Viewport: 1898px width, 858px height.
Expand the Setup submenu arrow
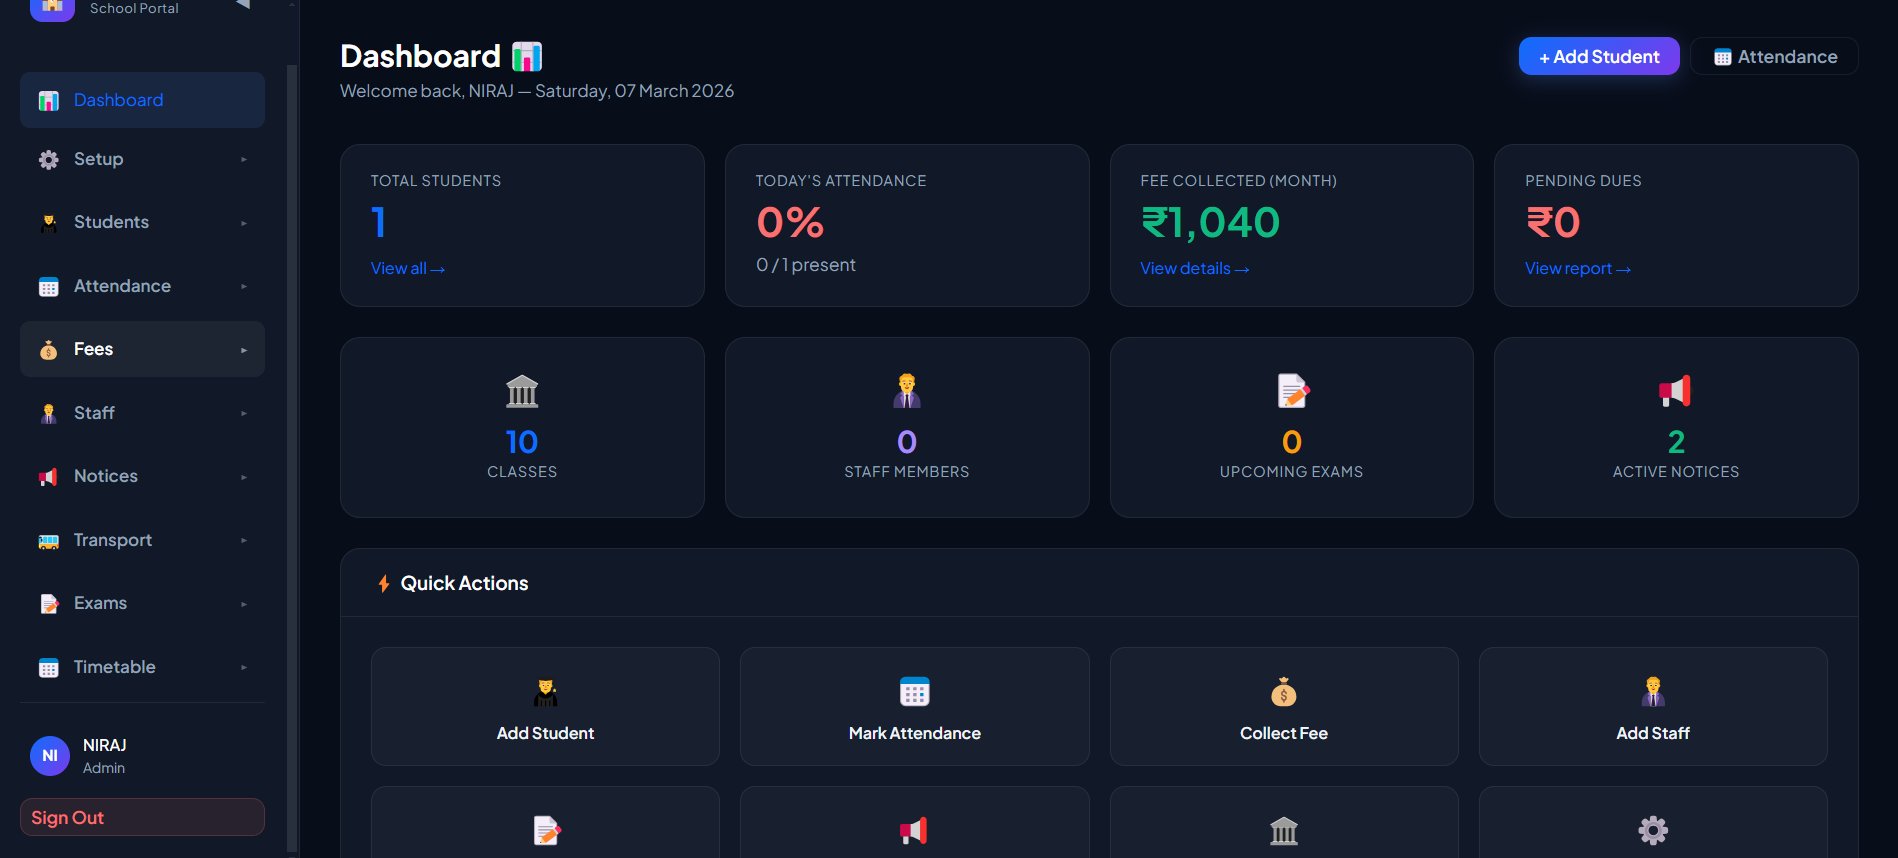pyautogui.click(x=243, y=160)
